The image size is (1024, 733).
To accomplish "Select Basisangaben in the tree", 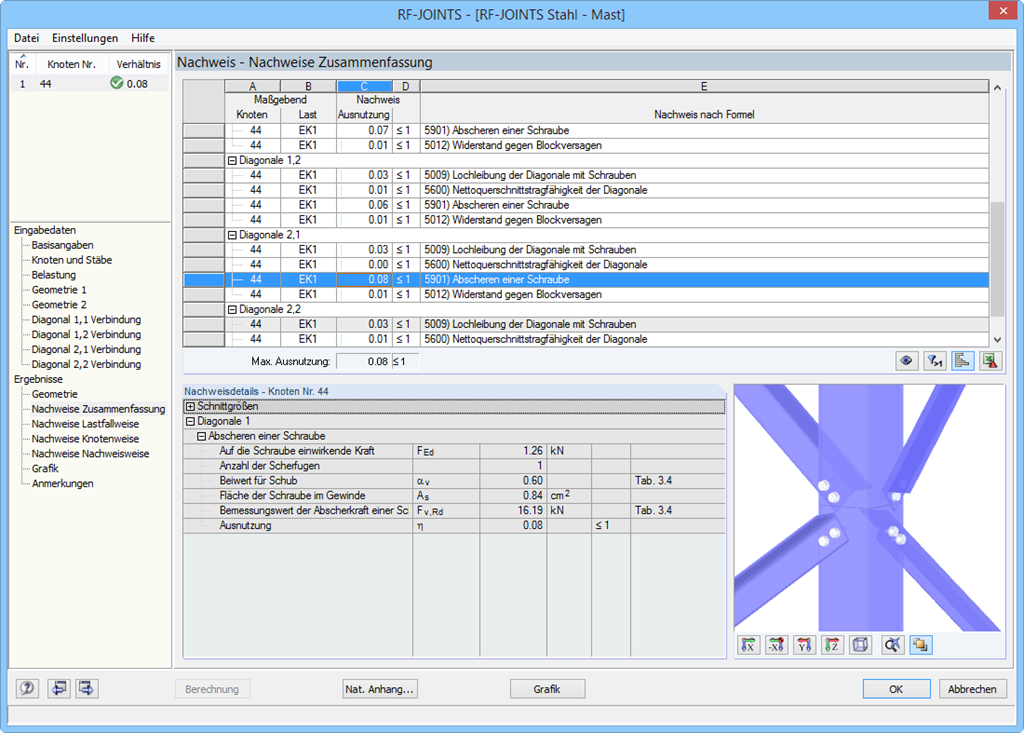I will click(x=63, y=245).
